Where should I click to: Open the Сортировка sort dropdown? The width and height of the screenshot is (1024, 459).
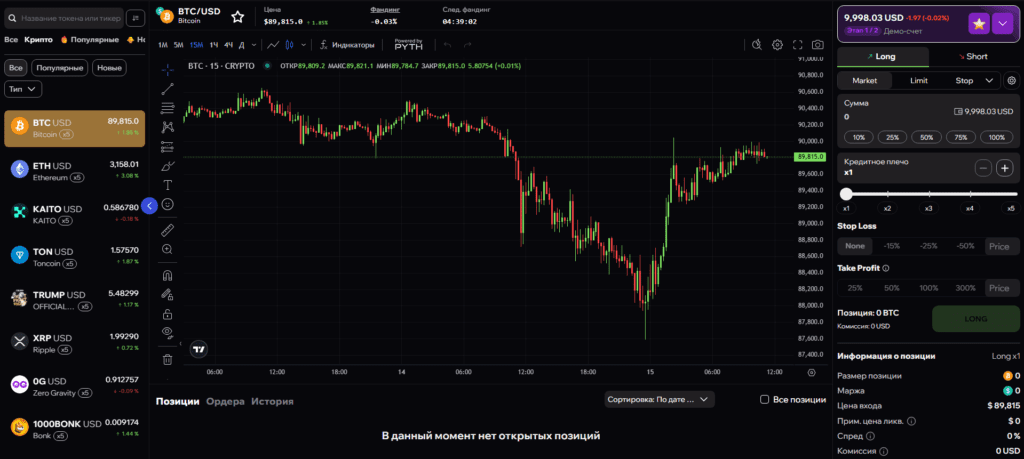[660, 399]
